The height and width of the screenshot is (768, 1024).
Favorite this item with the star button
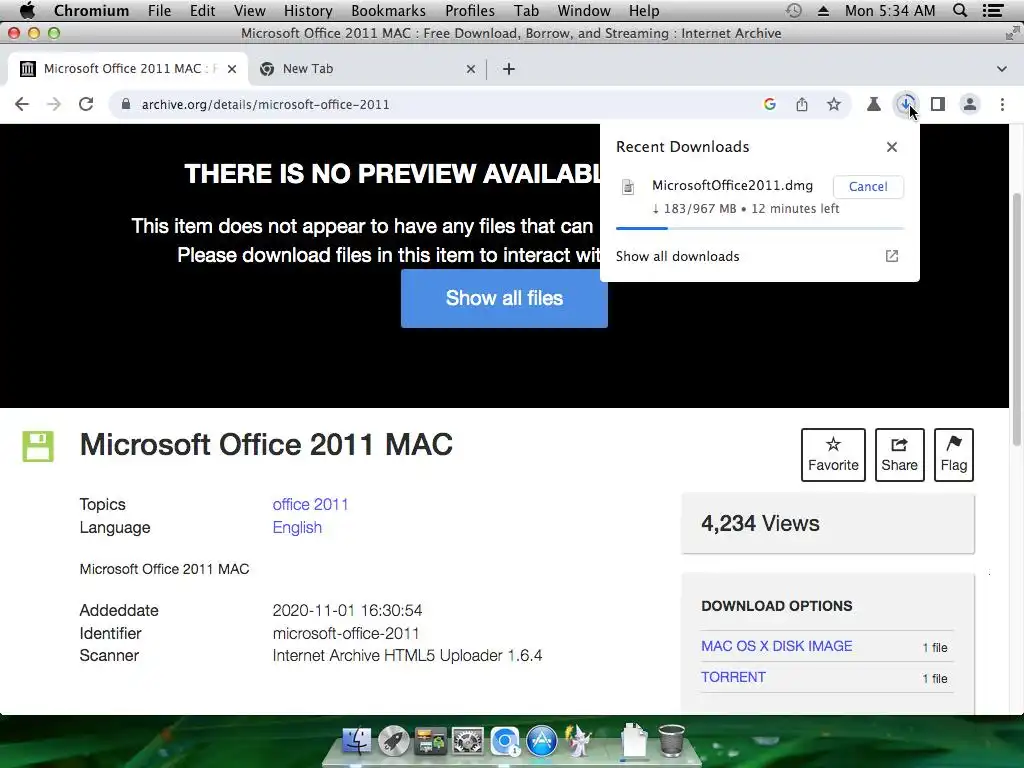[833, 455]
